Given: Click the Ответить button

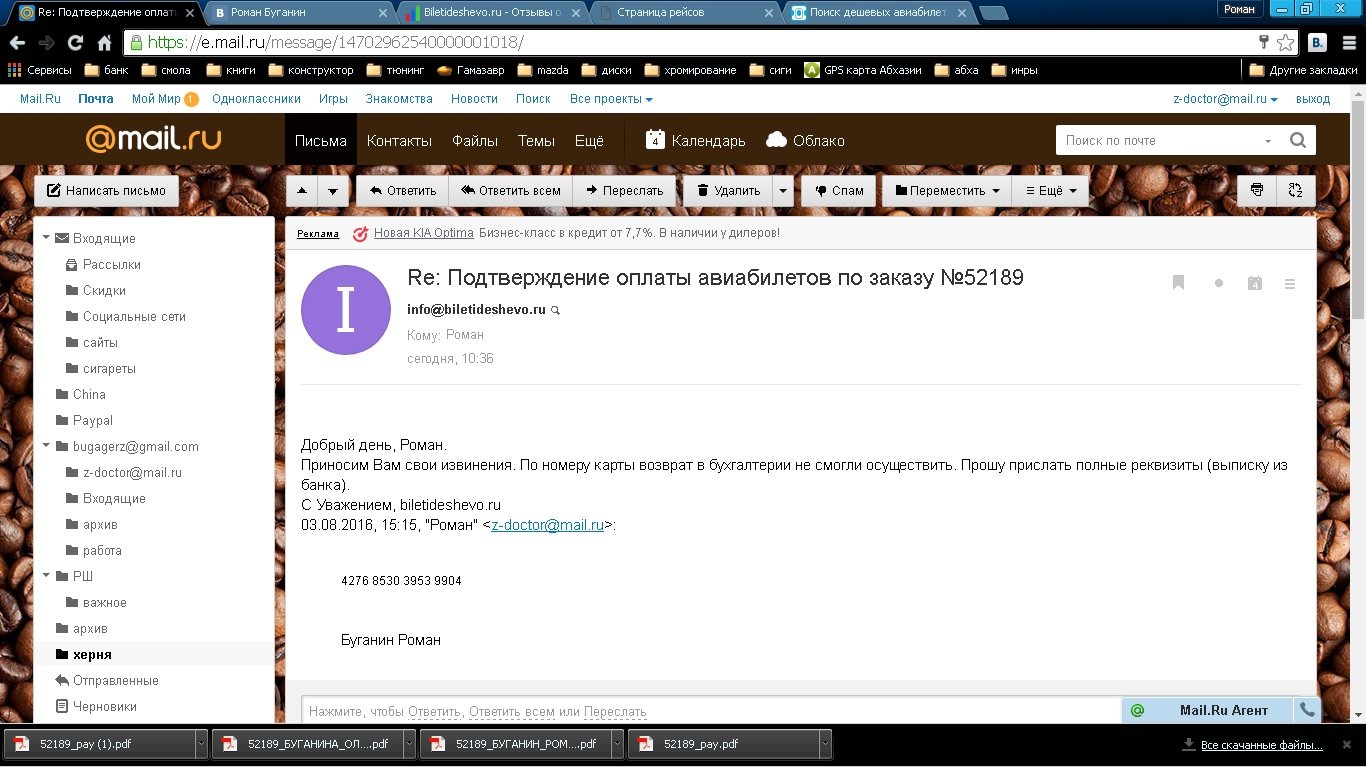Looking at the screenshot, I should (403, 190).
